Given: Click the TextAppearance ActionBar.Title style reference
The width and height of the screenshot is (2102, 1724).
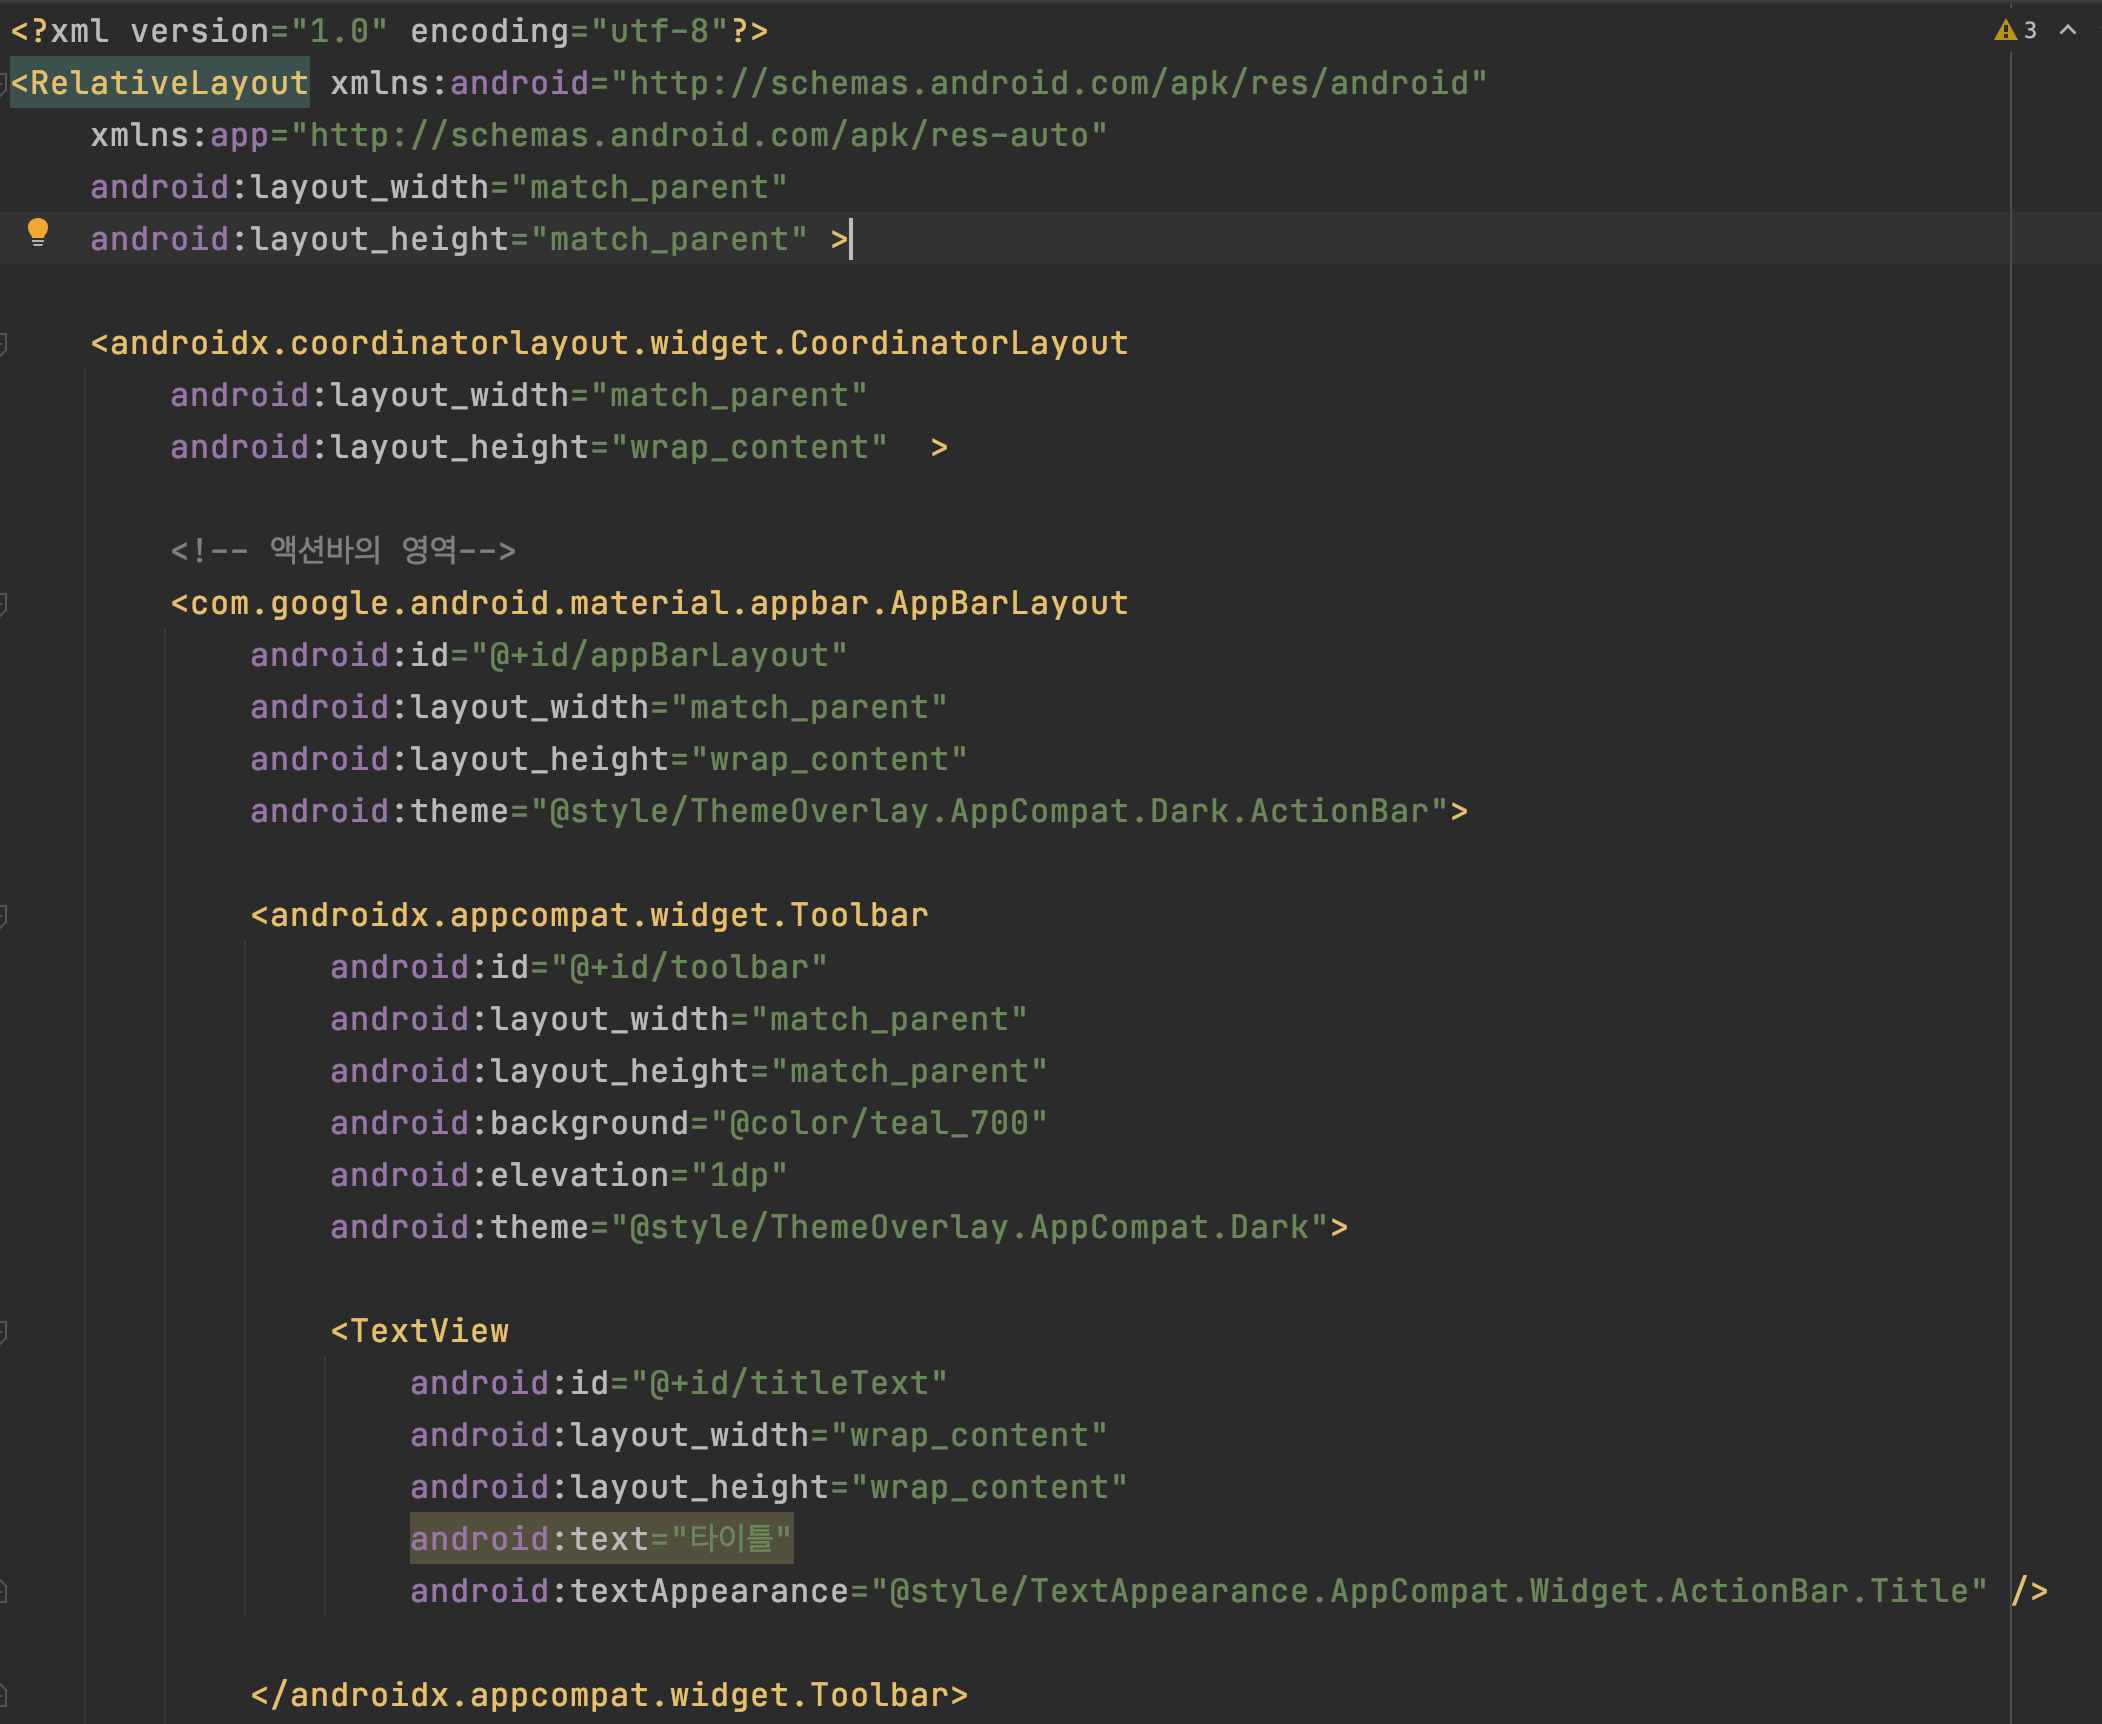Looking at the screenshot, I should [1430, 1591].
